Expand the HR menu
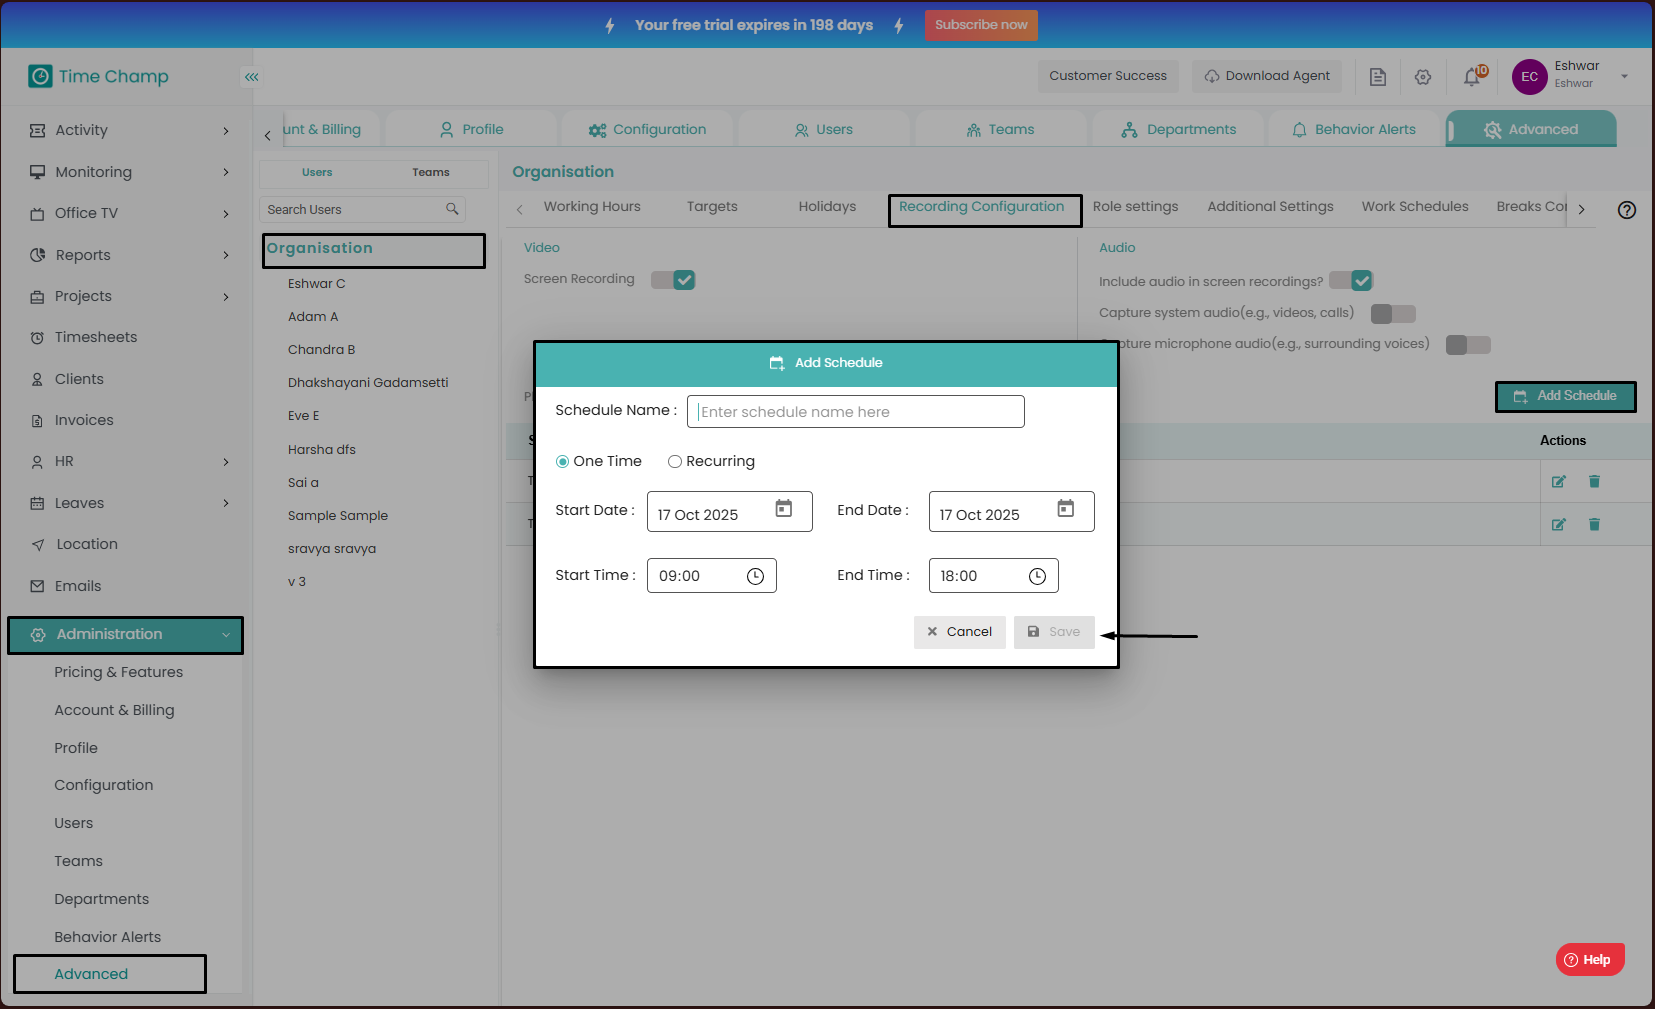This screenshot has height=1009, width=1655. point(226,462)
